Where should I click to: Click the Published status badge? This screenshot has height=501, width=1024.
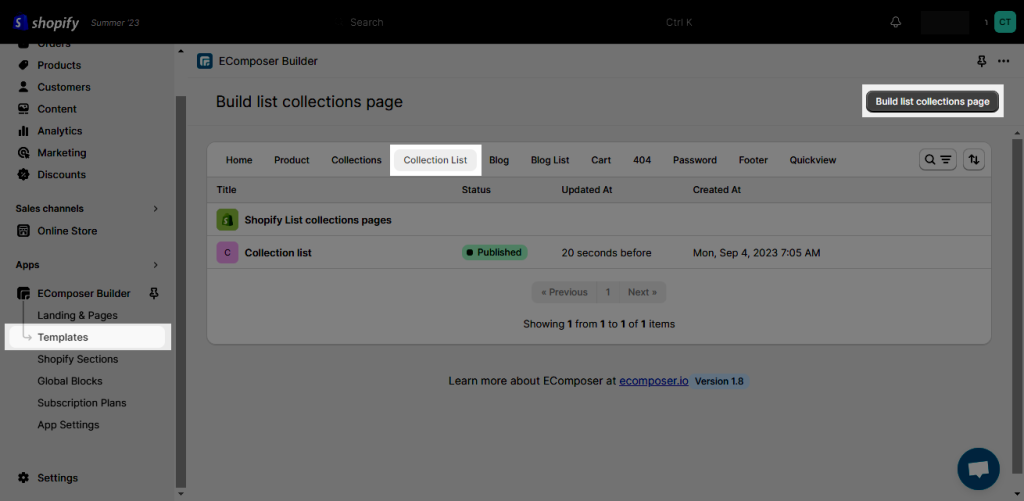click(494, 253)
